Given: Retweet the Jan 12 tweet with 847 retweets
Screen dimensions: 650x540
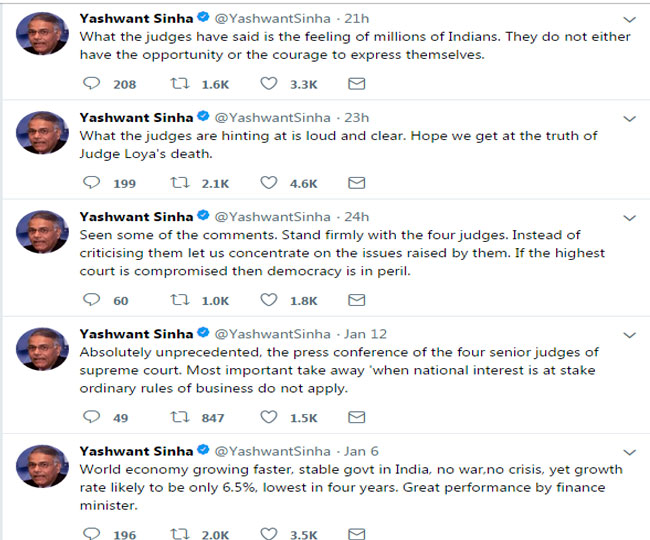Looking at the screenshot, I should (182, 417).
